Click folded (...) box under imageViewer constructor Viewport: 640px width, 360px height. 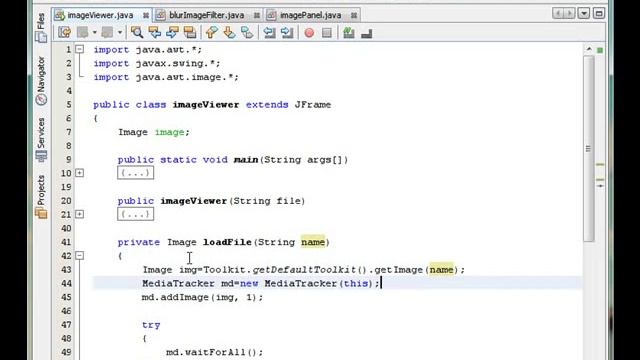click(136, 214)
